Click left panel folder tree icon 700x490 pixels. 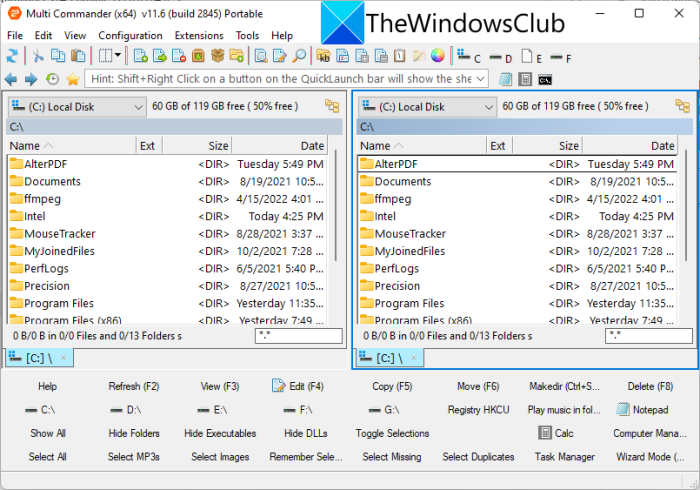coord(332,106)
